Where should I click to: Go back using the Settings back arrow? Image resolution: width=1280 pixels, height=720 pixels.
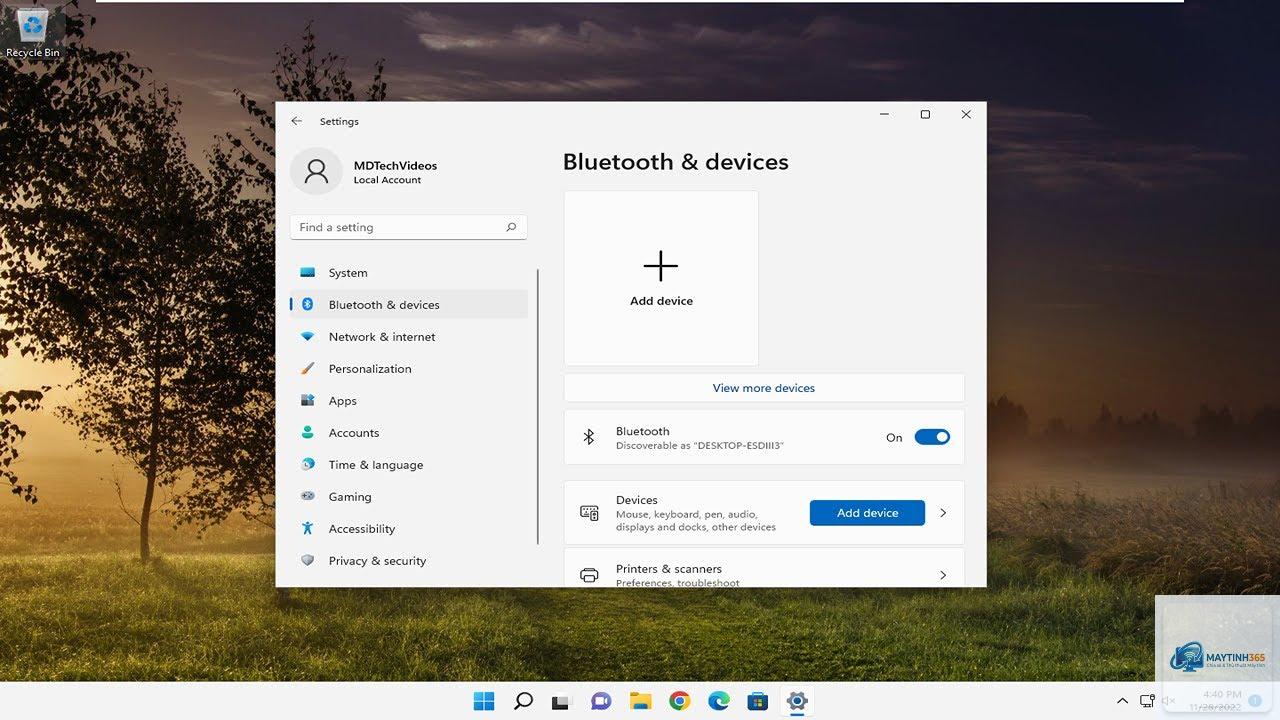click(x=297, y=121)
